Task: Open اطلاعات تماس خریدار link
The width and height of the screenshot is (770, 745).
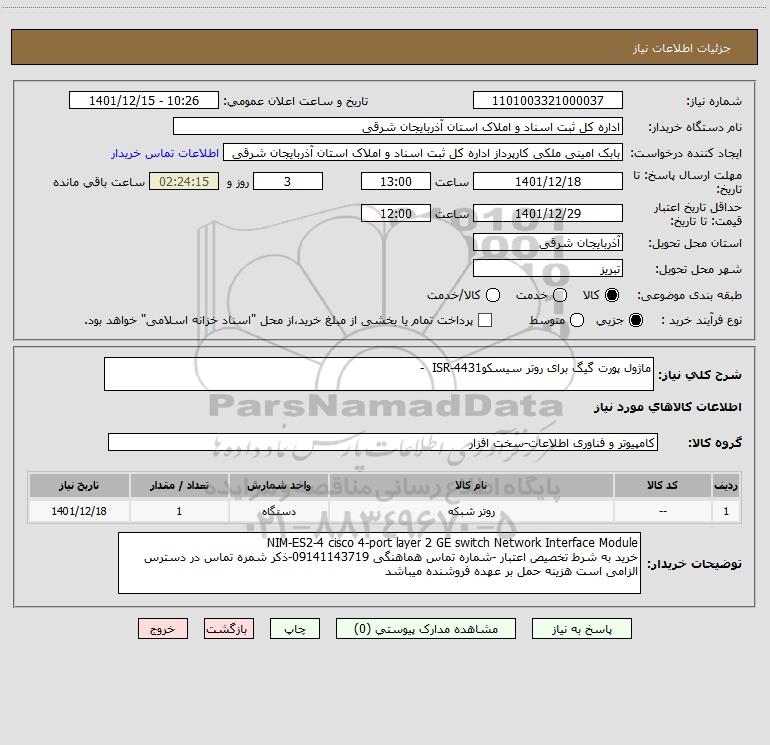Action: click(x=165, y=153)
